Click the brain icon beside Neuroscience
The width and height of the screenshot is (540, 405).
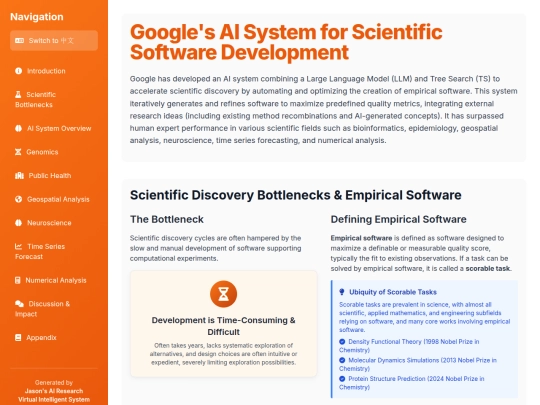click(x=19, y=223)
